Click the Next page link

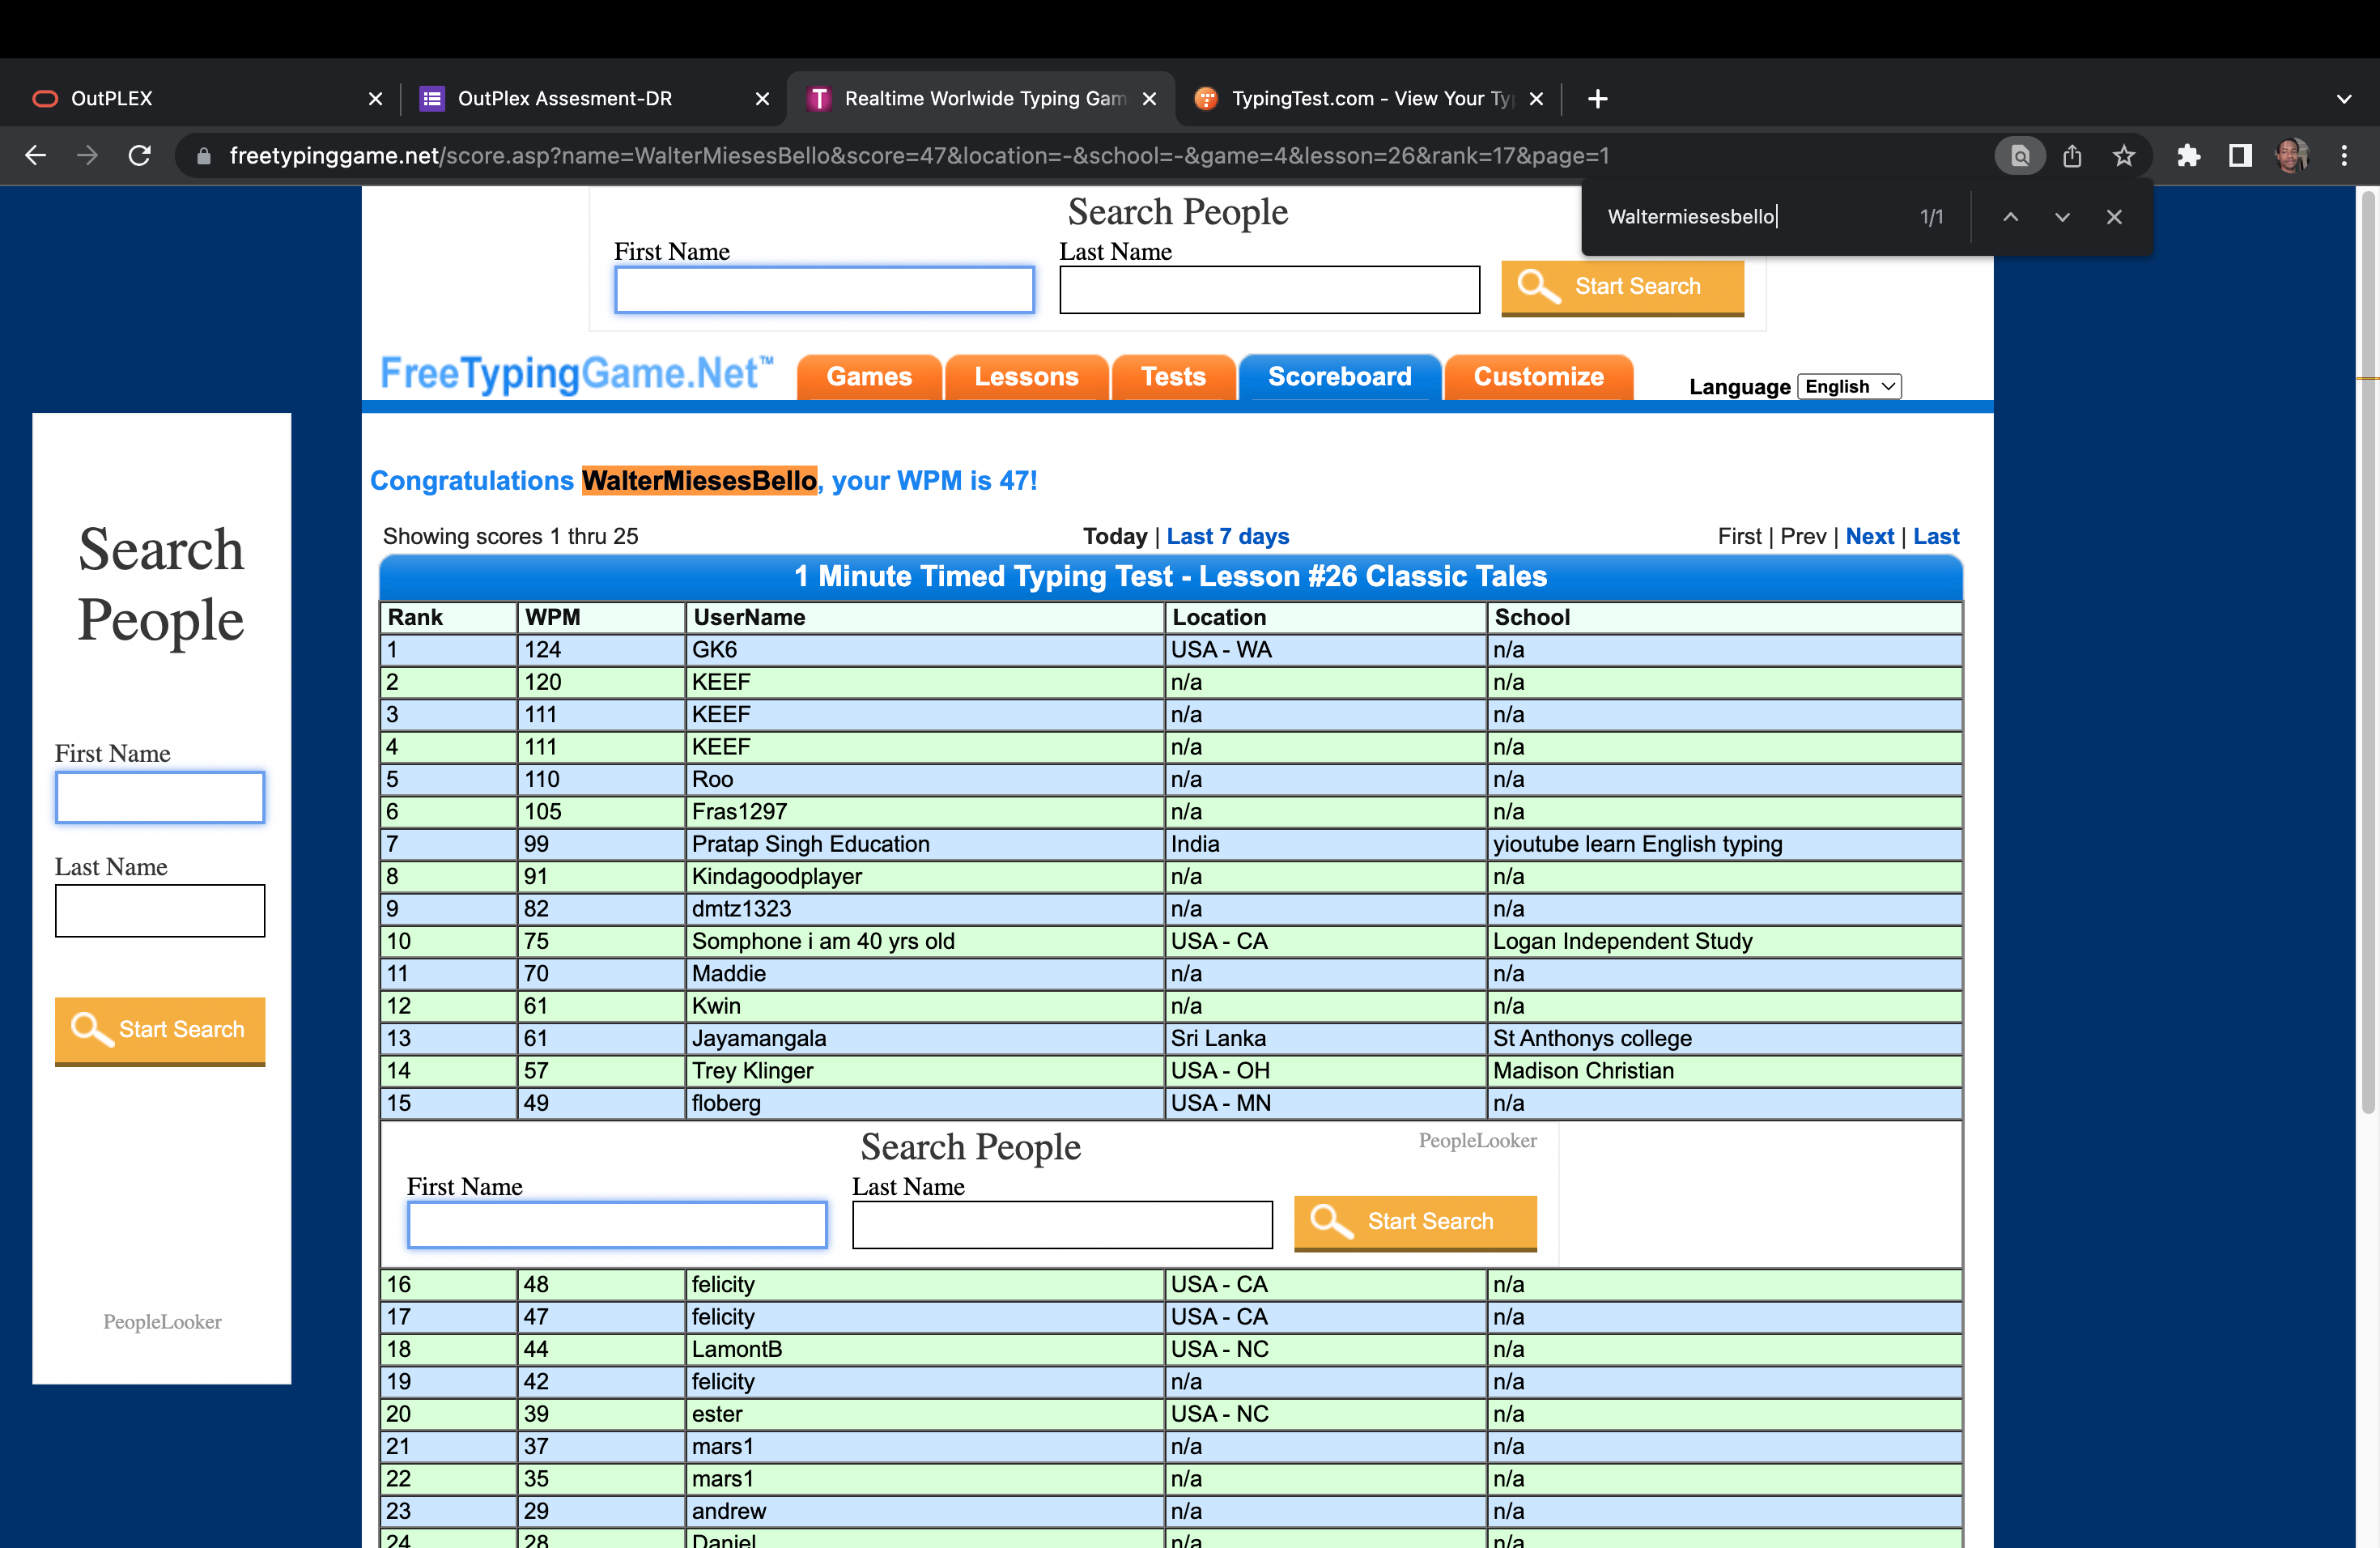point(1869,536)
